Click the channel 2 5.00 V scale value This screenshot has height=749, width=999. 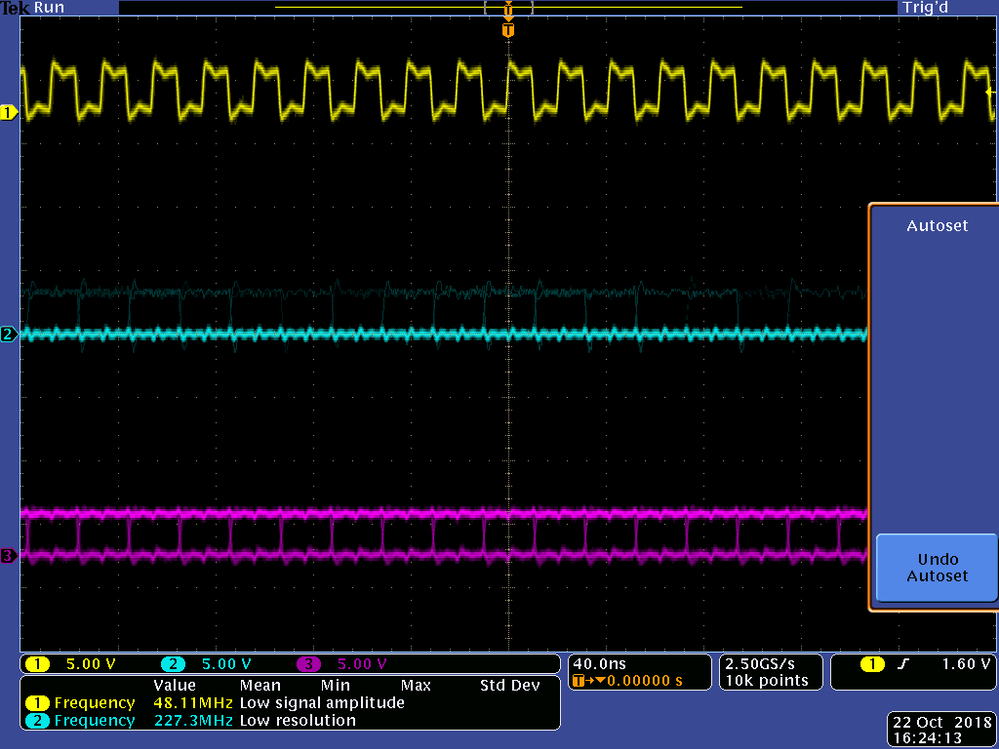click(226, 664)
